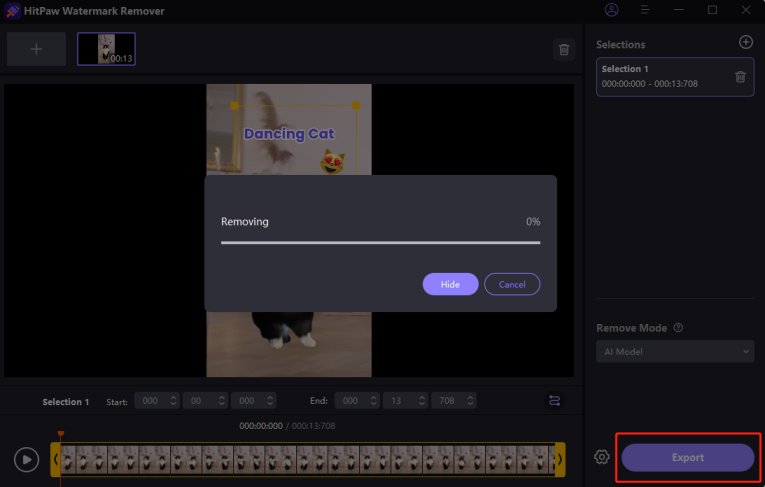
Task: Select the 00:13 video thumbnail
Action: (106, 49)
